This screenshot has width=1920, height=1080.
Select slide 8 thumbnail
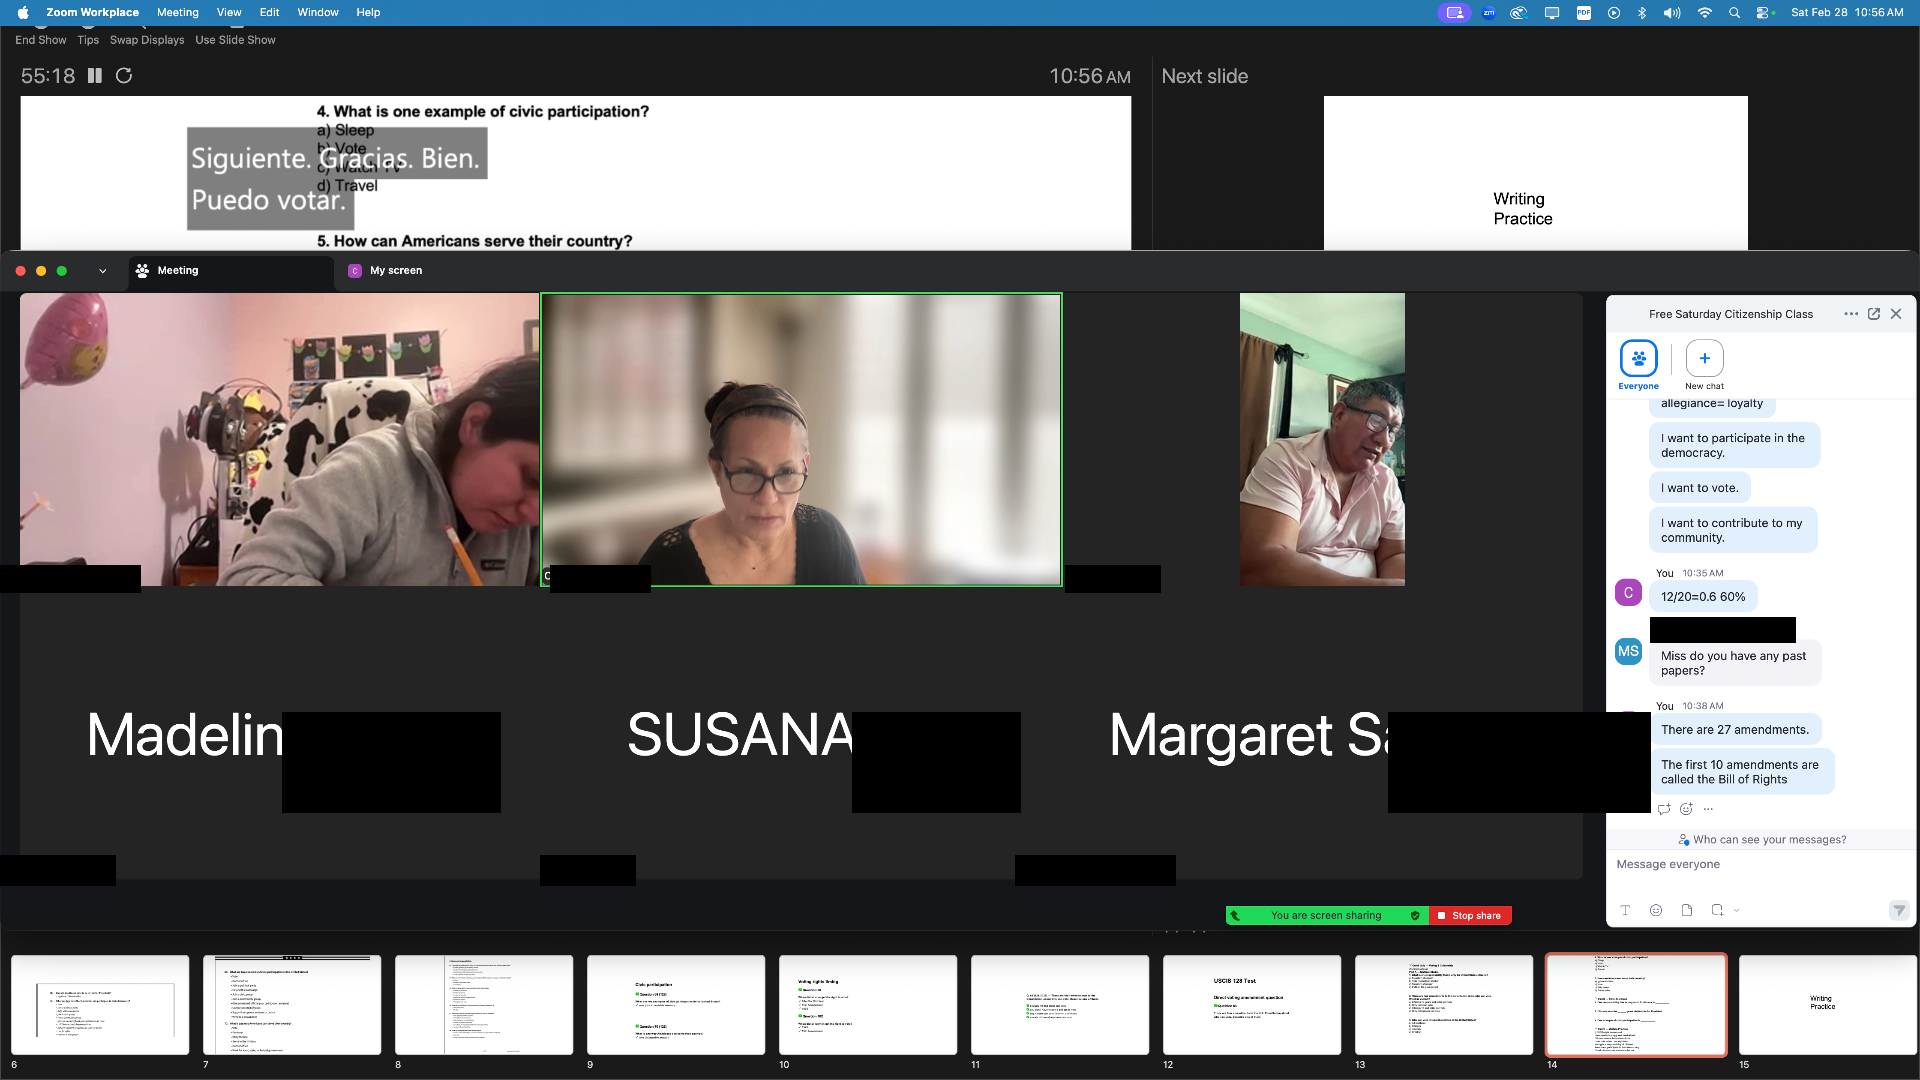coord(484,1005)
